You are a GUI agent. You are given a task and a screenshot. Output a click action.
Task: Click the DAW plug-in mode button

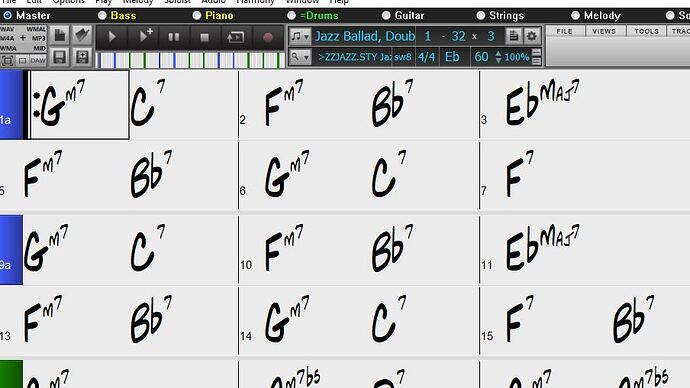tap(37, 60)
